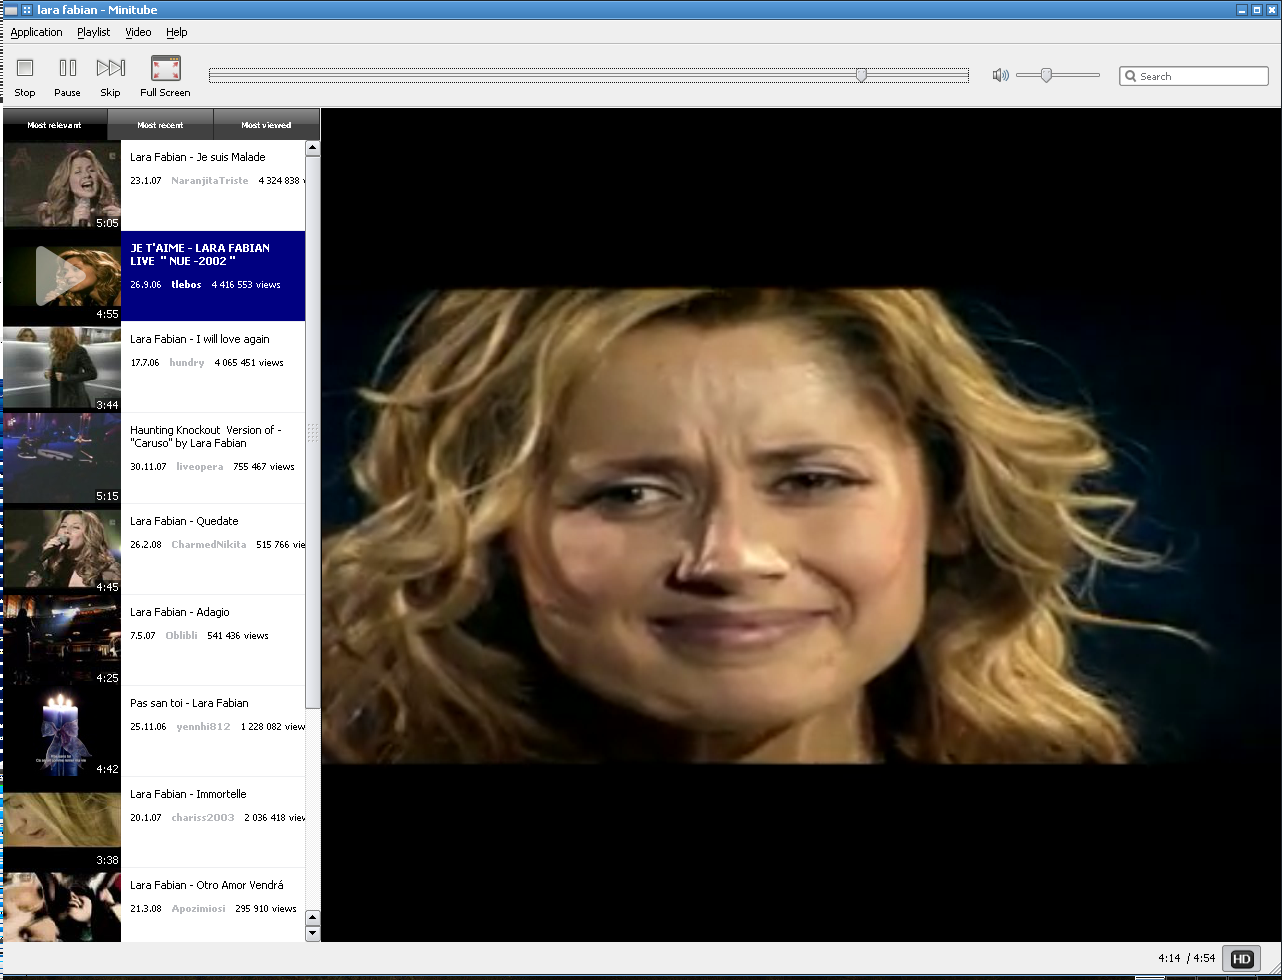Image resolution: width=1282 pixels, height=980 pixels.
Task: Click the playing video area
Action: 800,526
